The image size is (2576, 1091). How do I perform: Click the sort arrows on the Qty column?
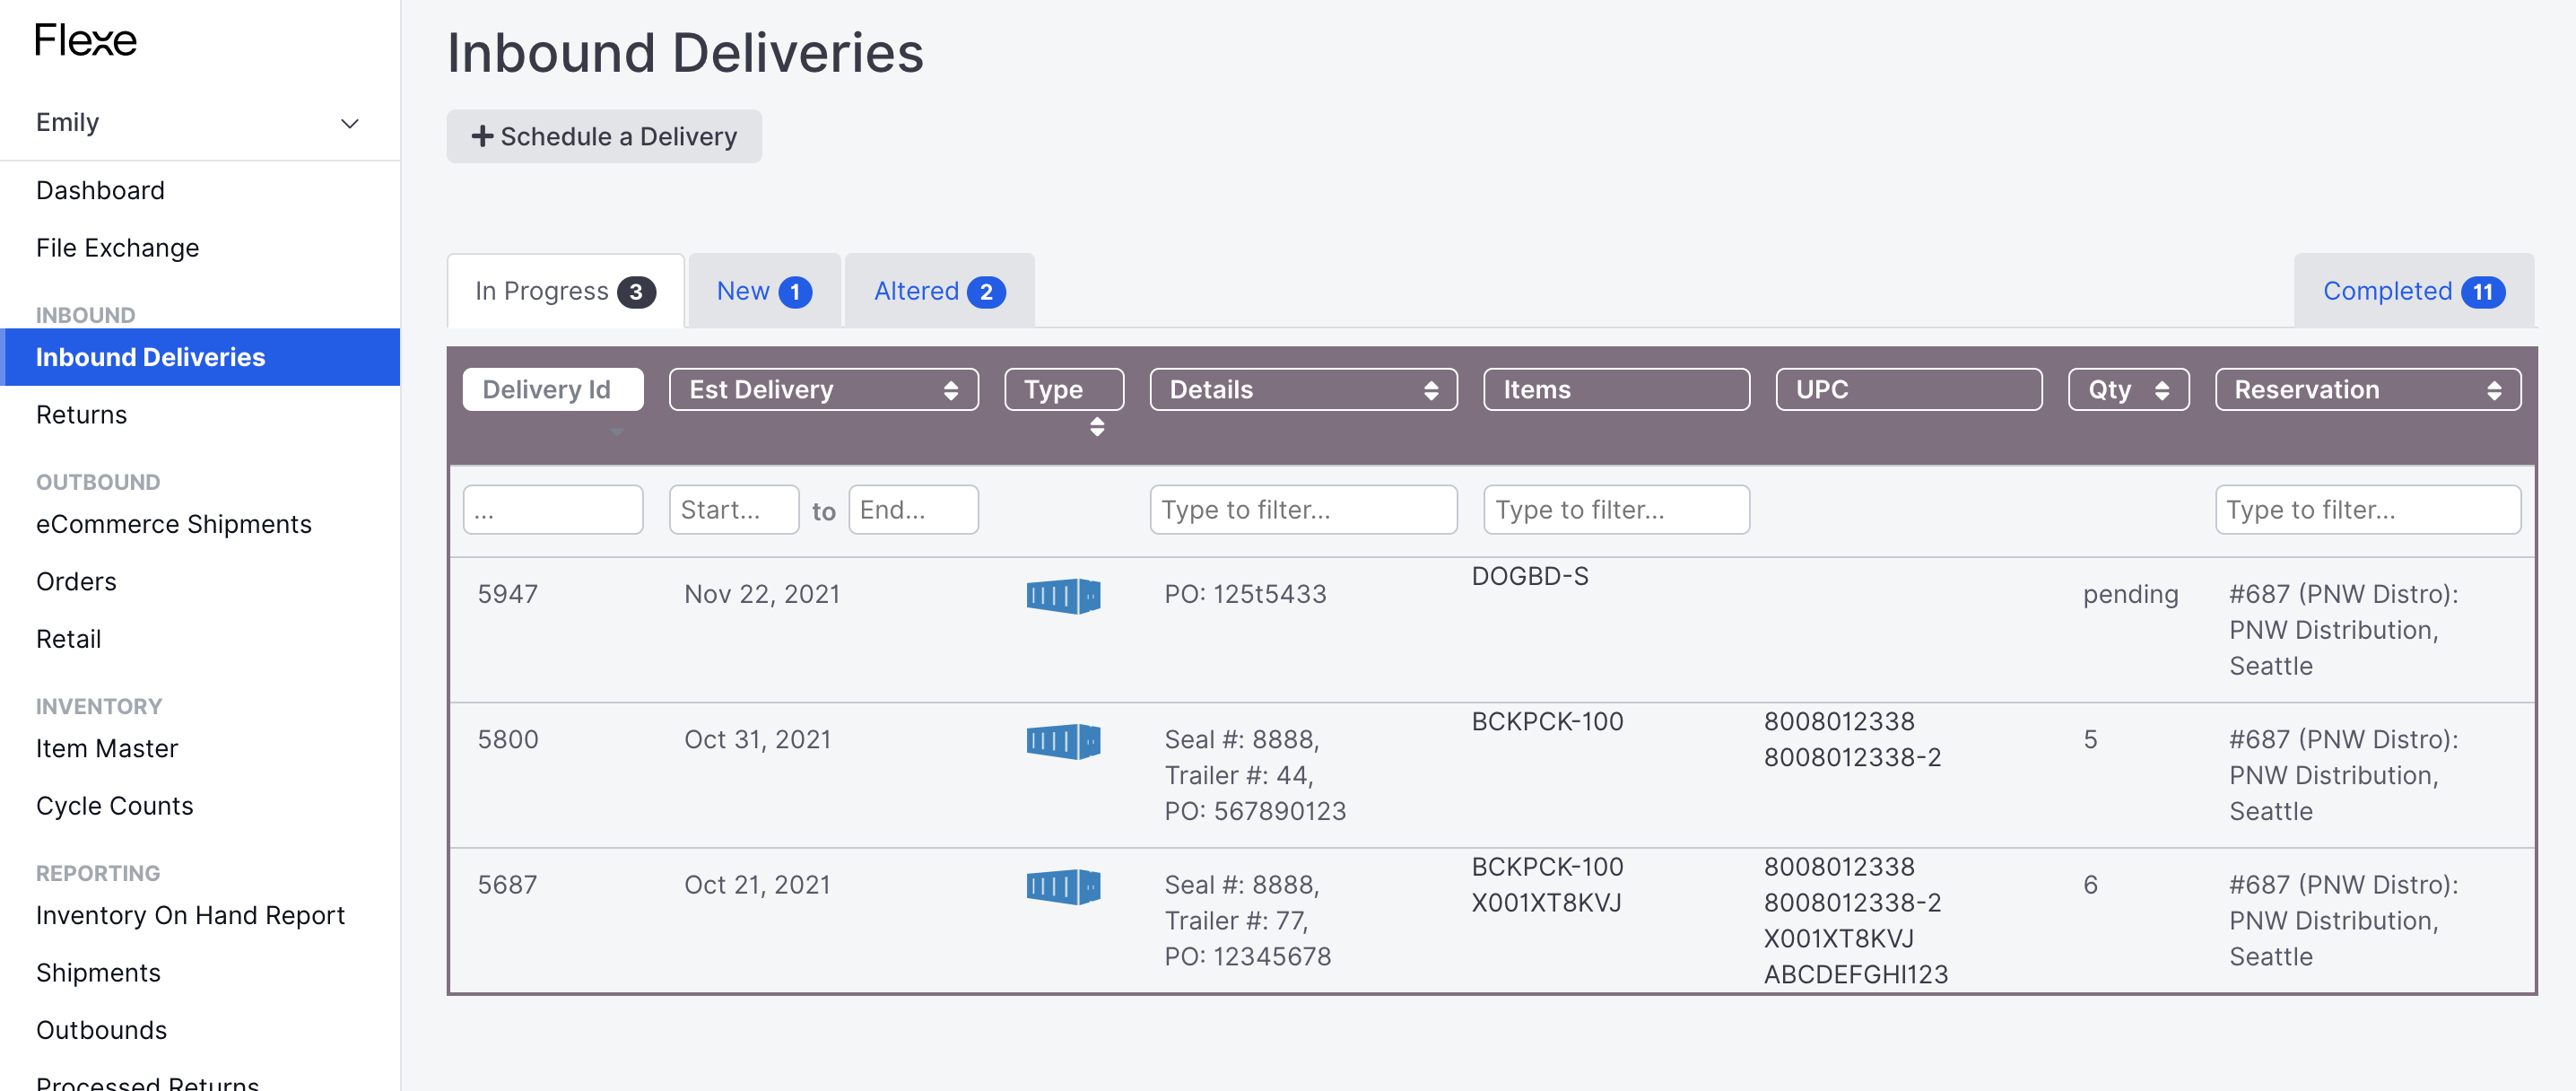pos(2162,389)
